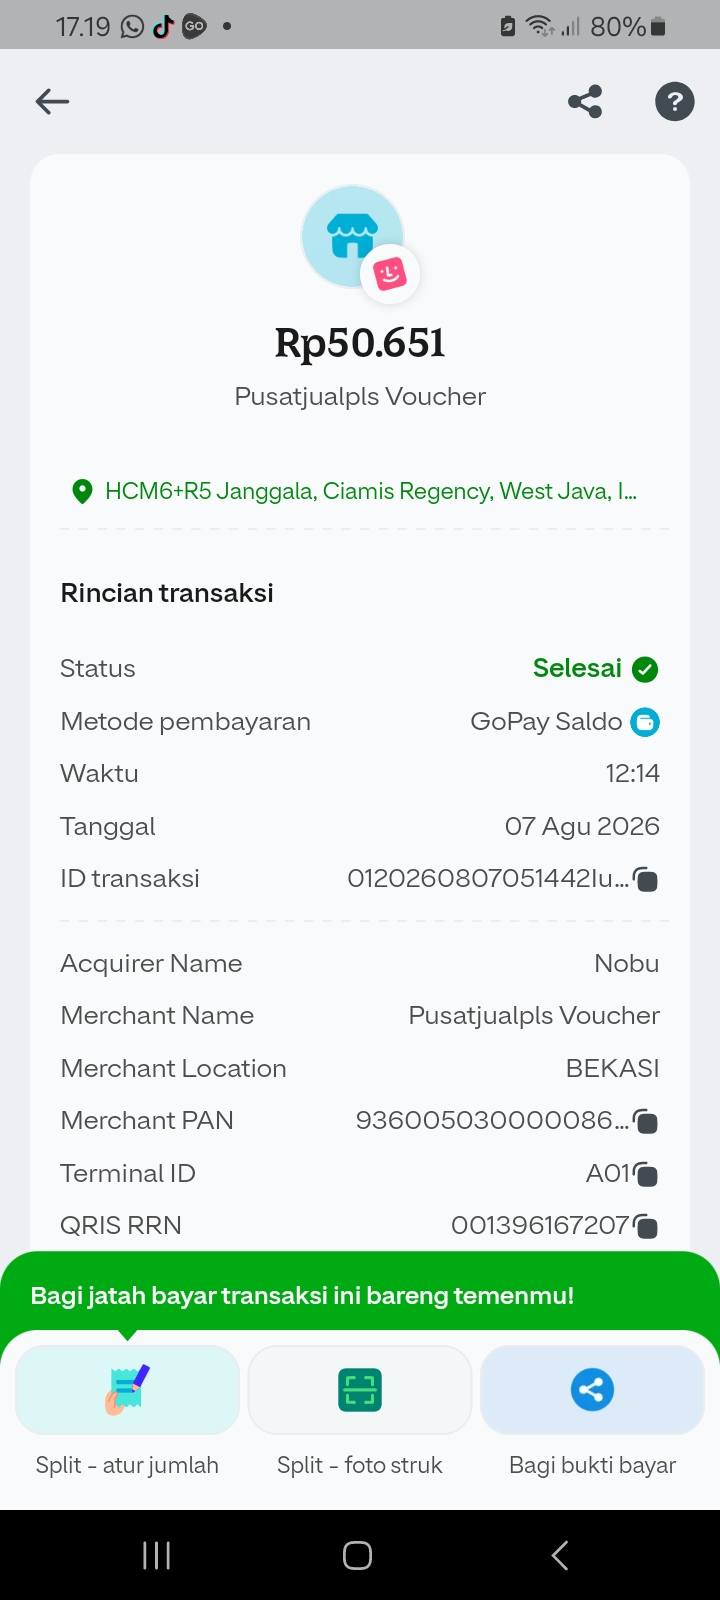Tap the Selesai status checkmark

click(x=645, y=669)
